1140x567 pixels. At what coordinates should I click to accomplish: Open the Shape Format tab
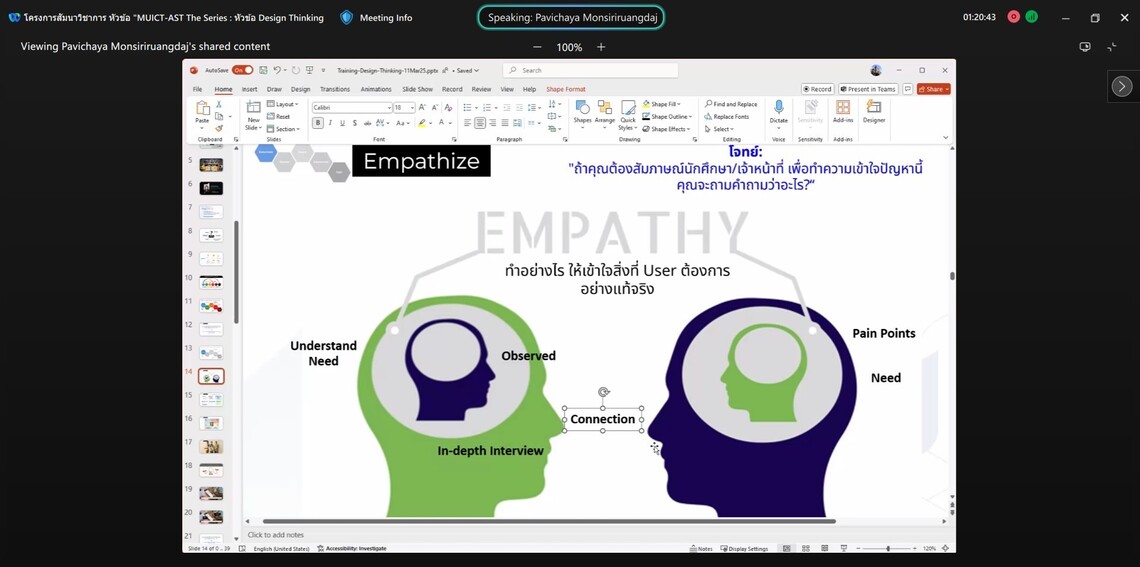pos(565,89)
